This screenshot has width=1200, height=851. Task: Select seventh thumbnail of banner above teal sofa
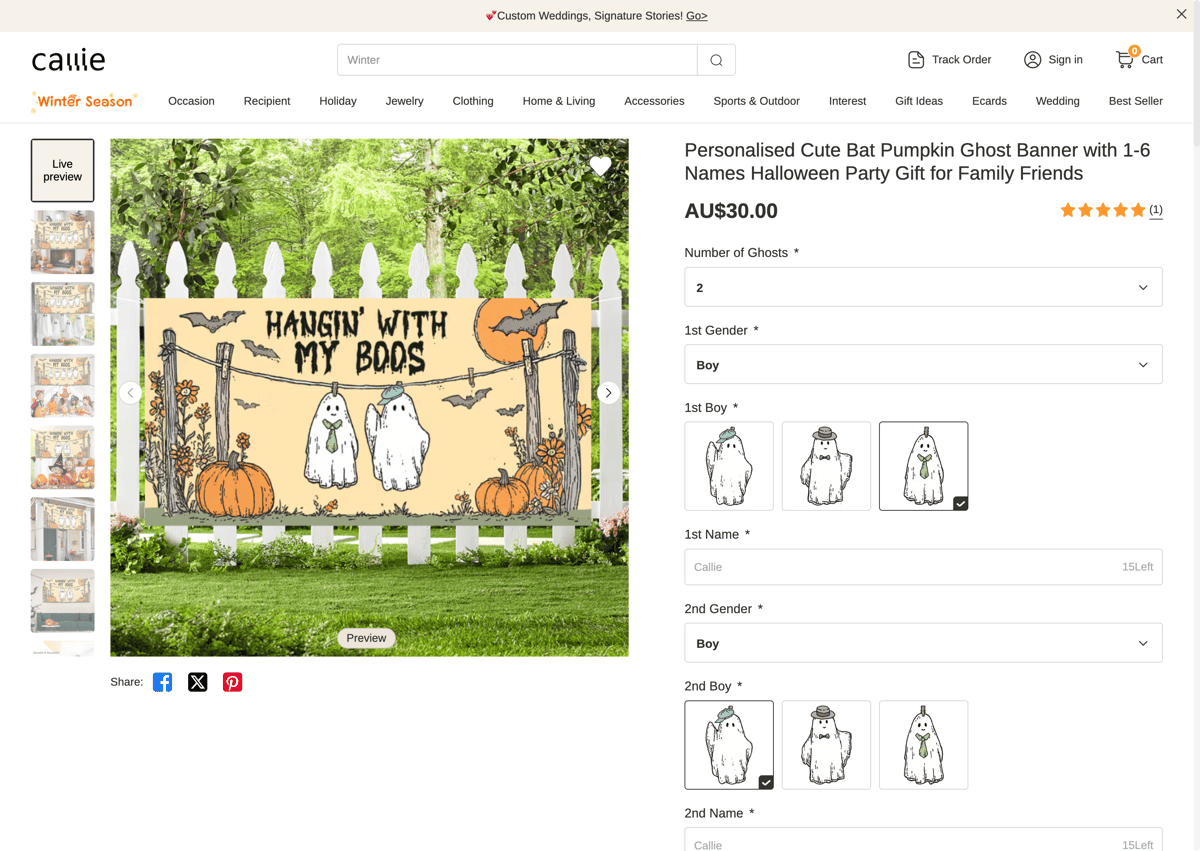pyautogui.click(x=63, y=602)
